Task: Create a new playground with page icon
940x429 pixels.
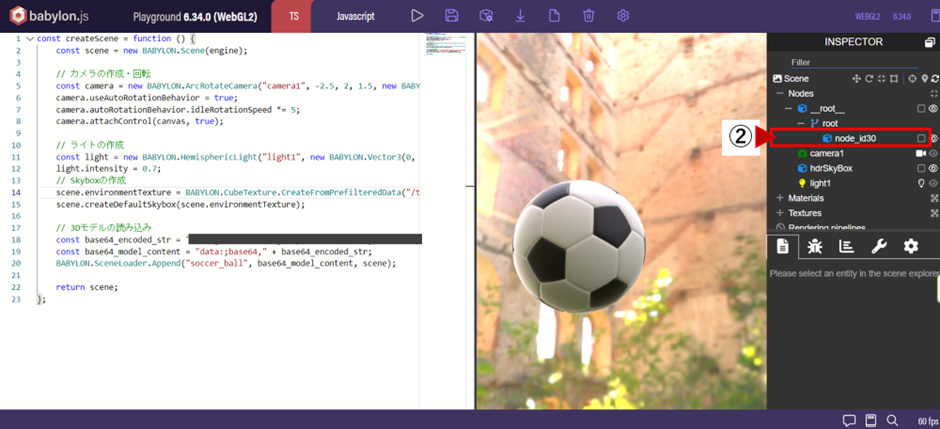Action: click(x=555, y=16)
